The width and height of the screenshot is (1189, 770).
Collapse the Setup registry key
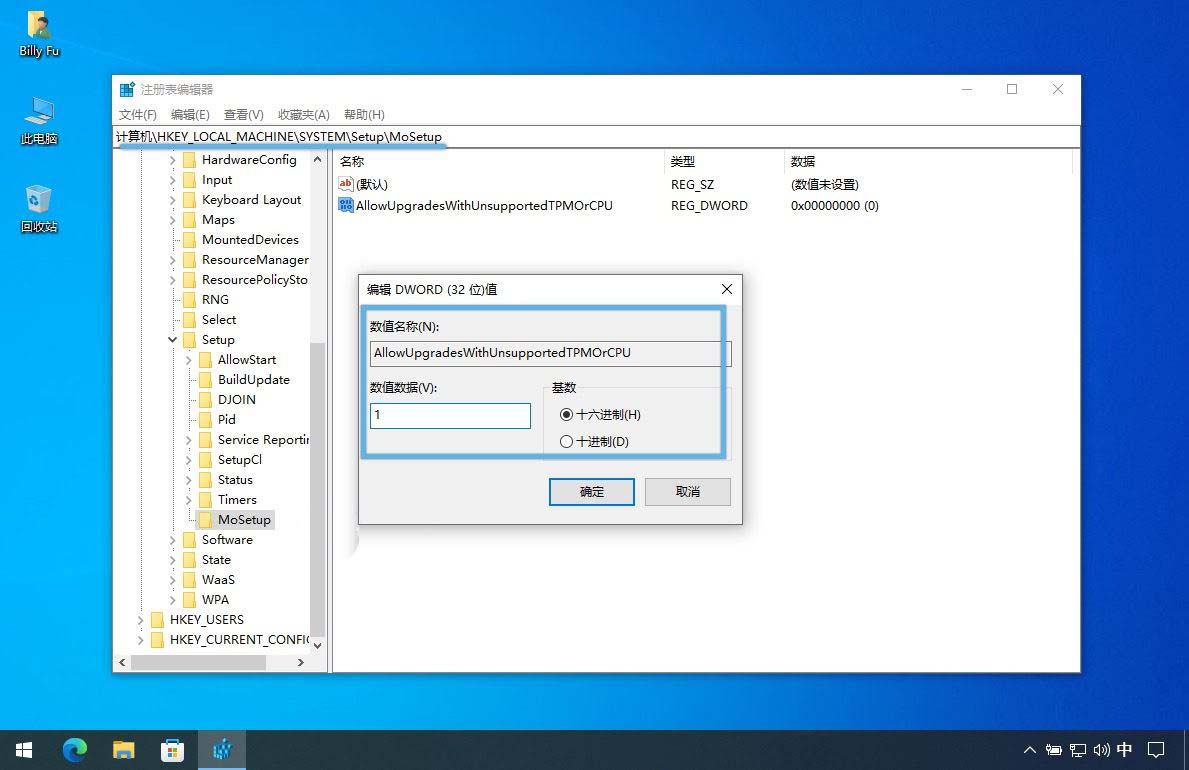coord(172,339)
